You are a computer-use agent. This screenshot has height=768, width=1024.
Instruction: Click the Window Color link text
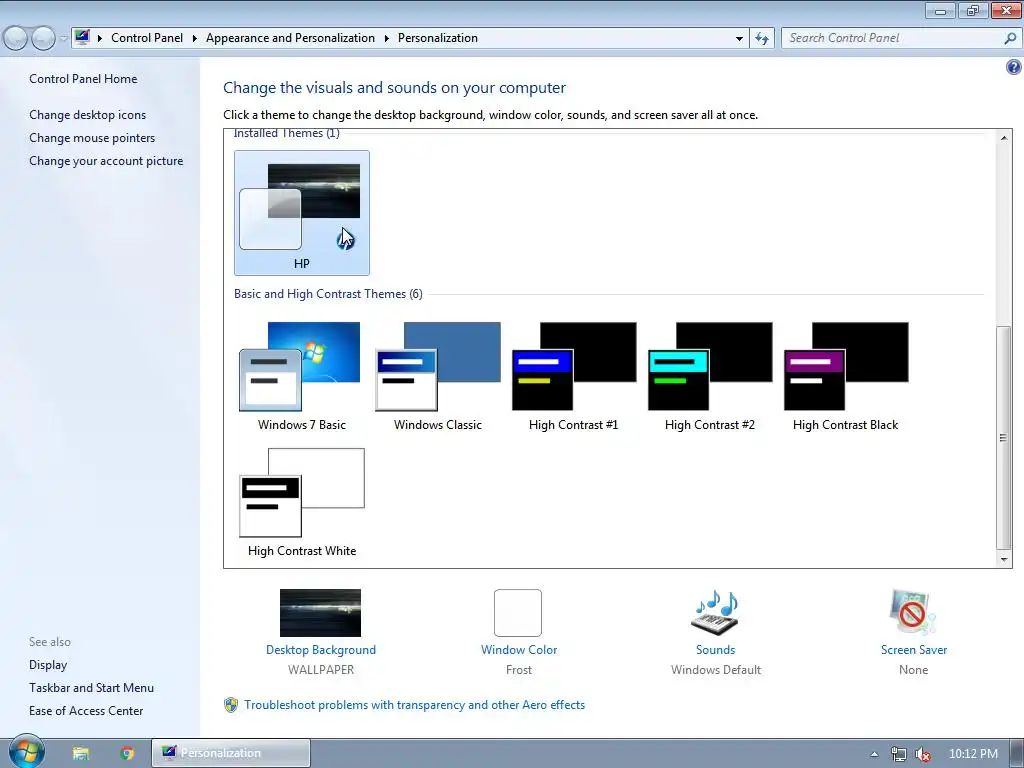519,650
